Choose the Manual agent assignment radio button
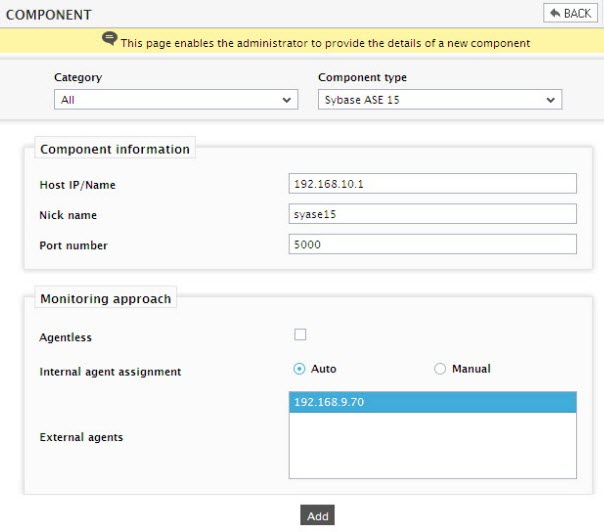Screen dimensions: 604x532 [x=440, y=369]
